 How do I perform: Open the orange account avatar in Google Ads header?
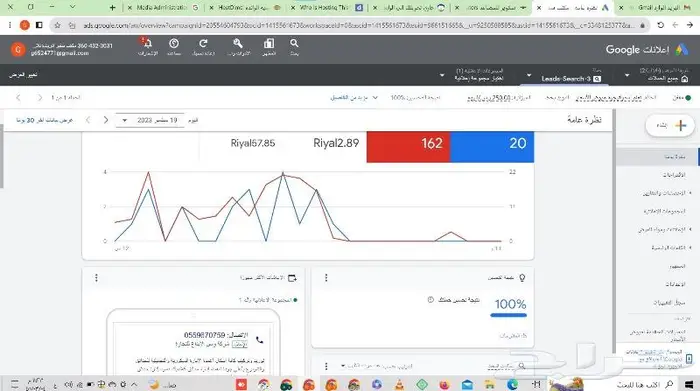18,50
